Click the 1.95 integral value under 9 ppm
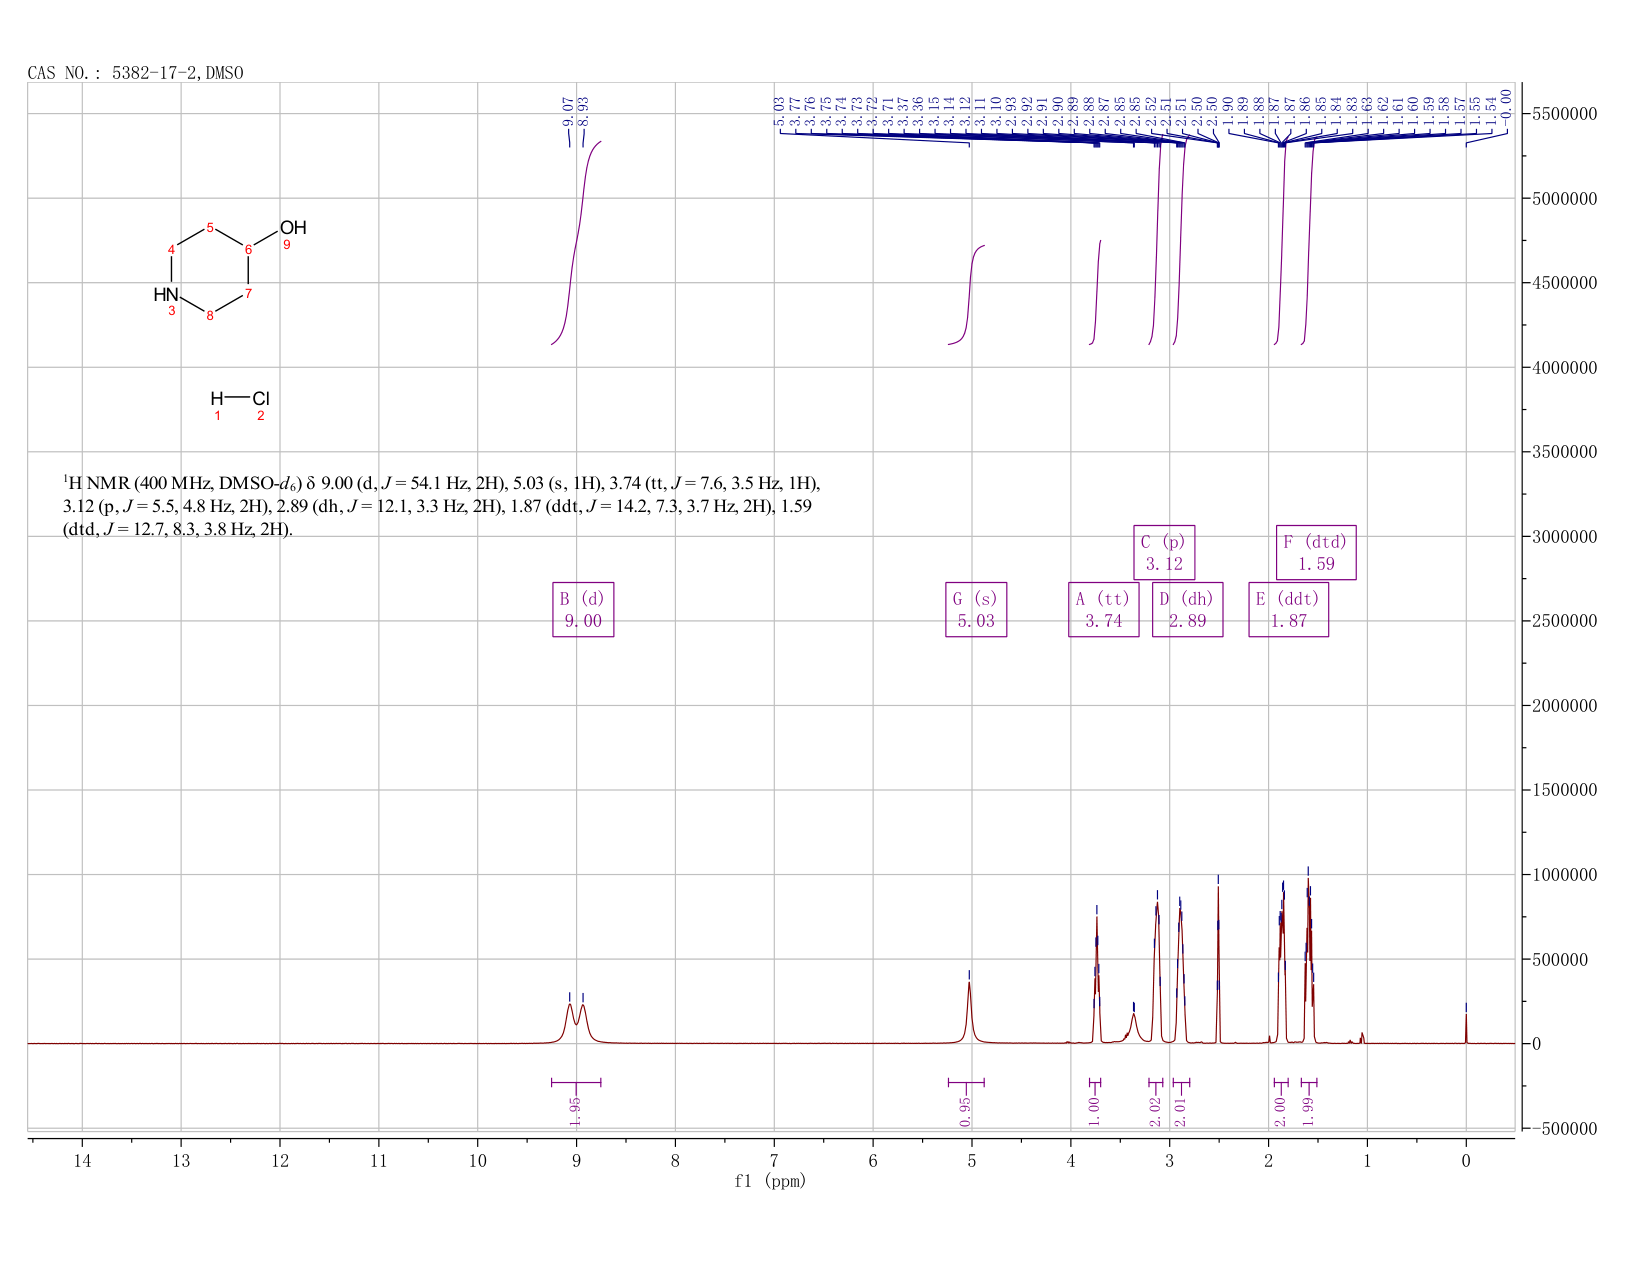This screenshot has width=1650, height=1275. pos(575,1112)
